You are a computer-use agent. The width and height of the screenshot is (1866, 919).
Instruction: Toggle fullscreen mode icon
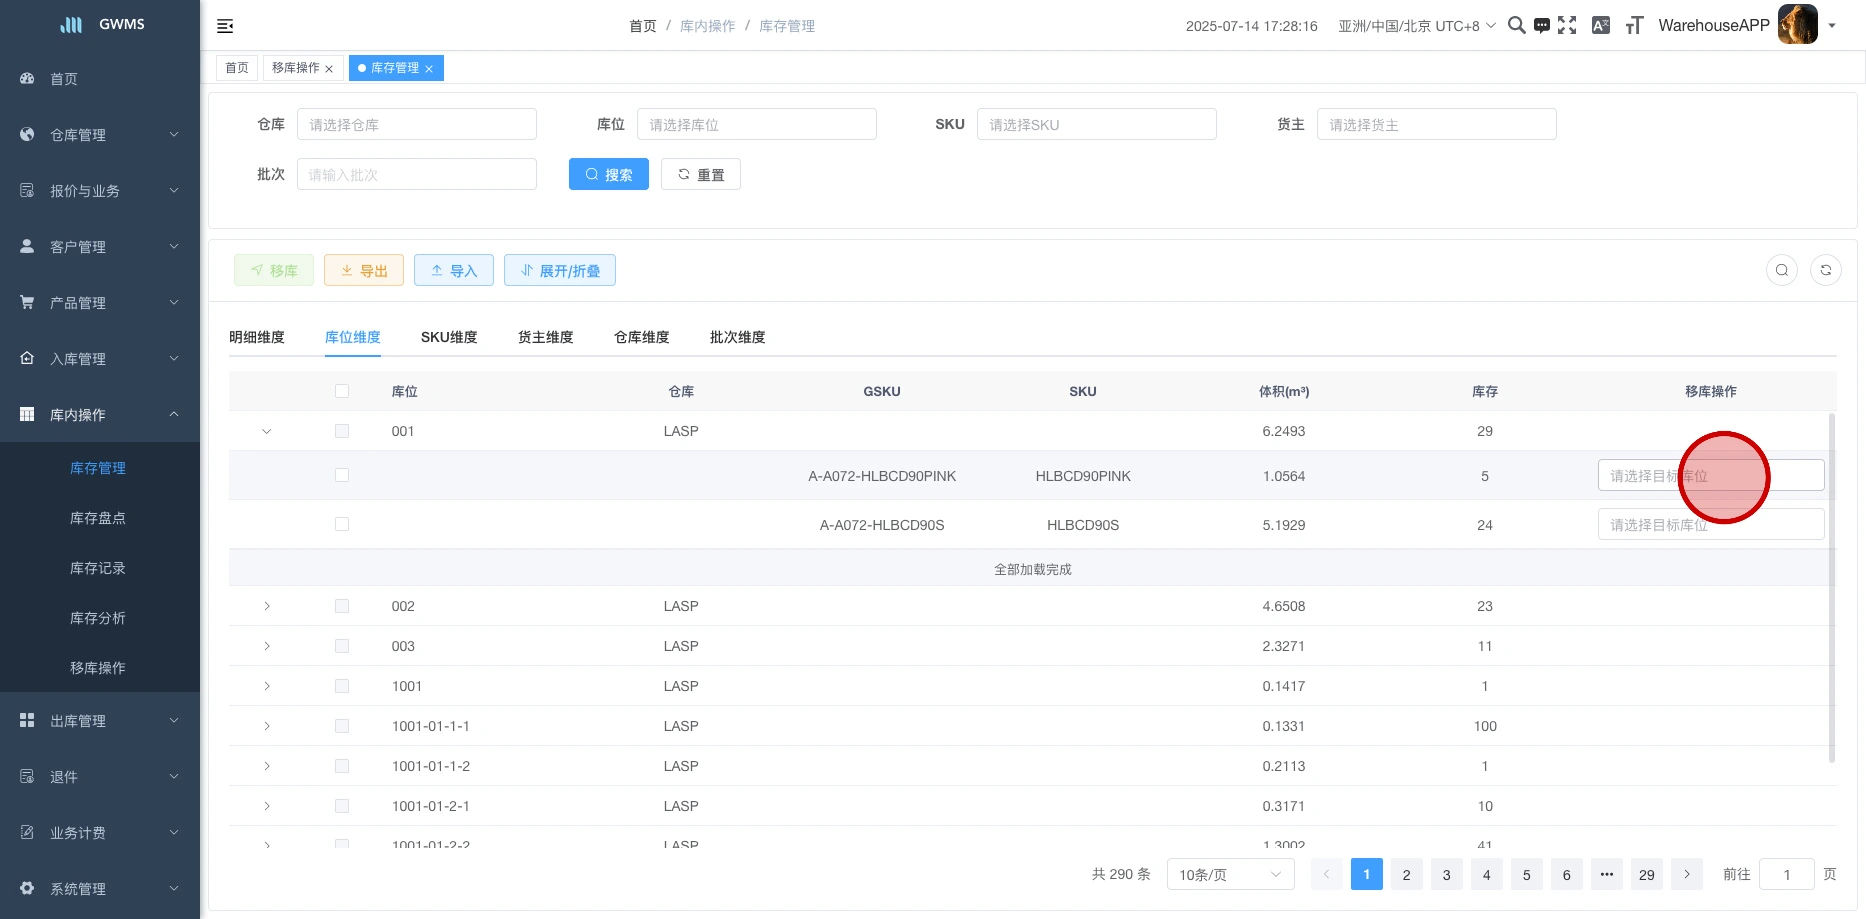click(1567, 26)
